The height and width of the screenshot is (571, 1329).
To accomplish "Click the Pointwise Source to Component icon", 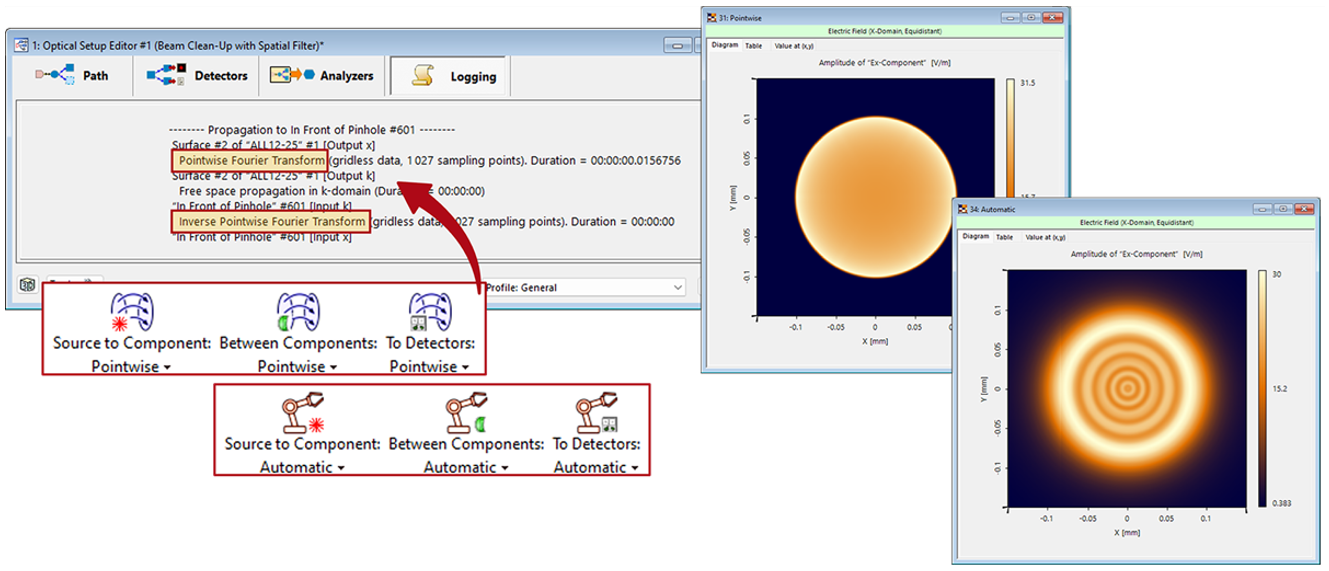I will click(x=132, y=312).
